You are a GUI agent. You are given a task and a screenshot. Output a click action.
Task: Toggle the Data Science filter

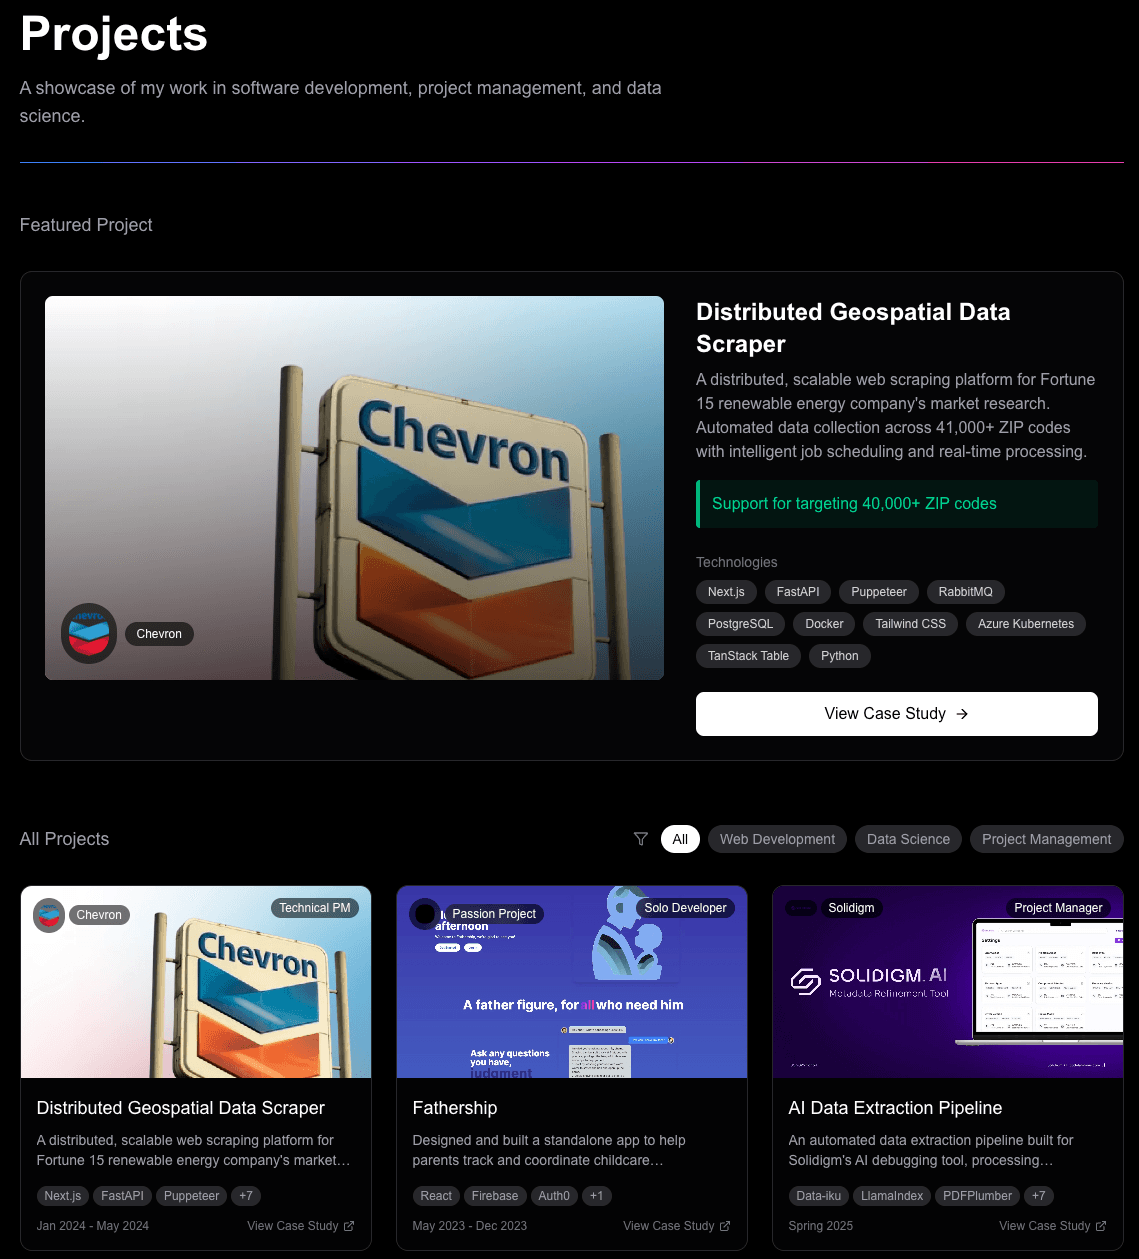coord(908,839)
